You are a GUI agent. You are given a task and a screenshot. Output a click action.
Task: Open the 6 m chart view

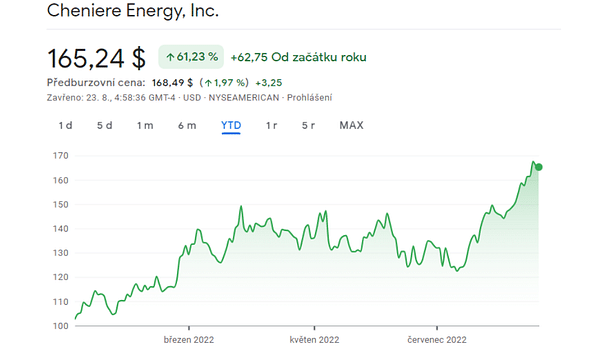click(x=187, y=125)
